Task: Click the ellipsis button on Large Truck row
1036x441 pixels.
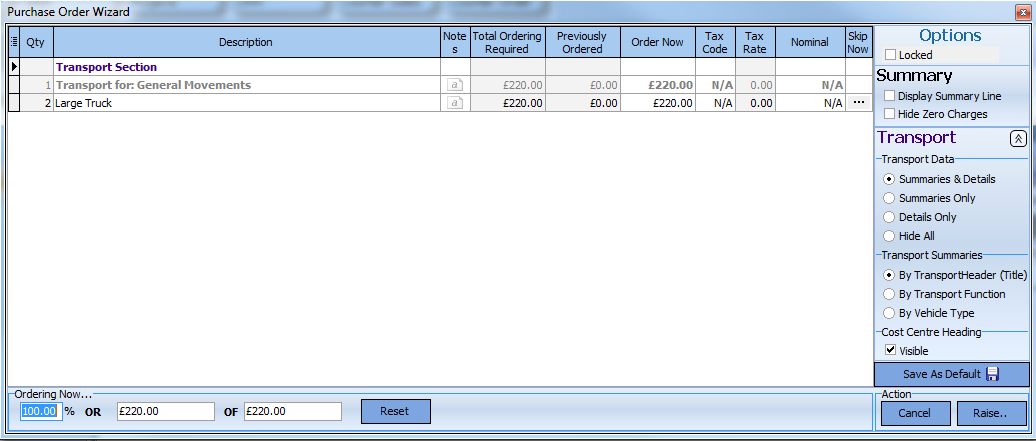Action: pos(858,103)
